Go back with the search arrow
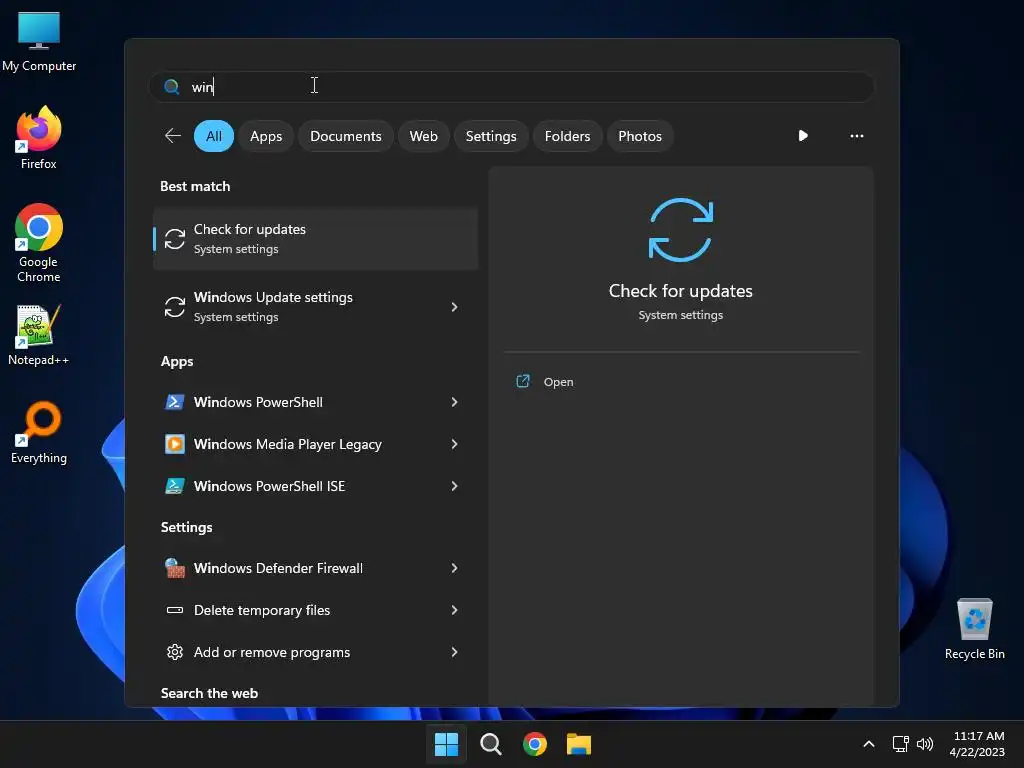1024x768 pixels. coord(173,136)
